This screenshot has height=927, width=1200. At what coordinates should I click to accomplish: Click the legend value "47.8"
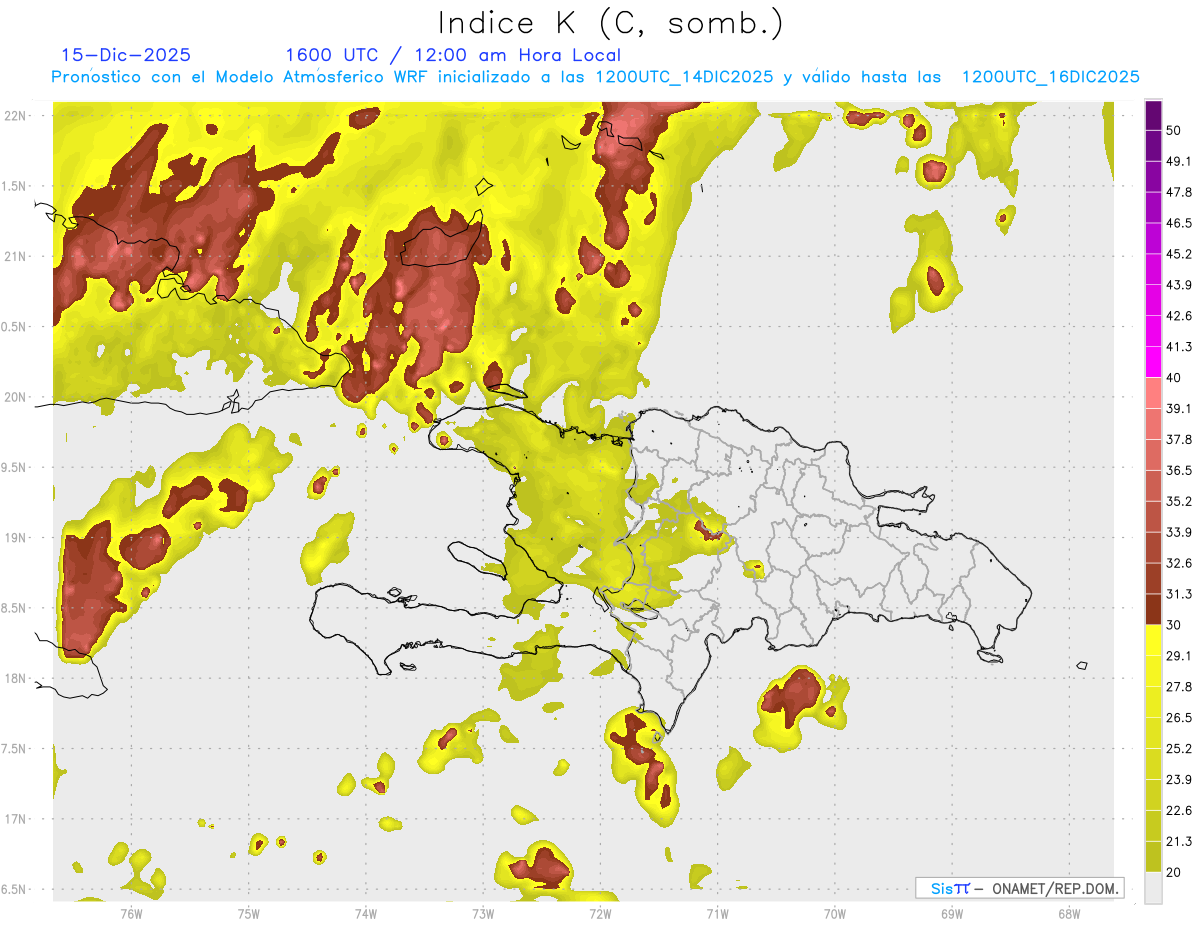(1179, 192)
